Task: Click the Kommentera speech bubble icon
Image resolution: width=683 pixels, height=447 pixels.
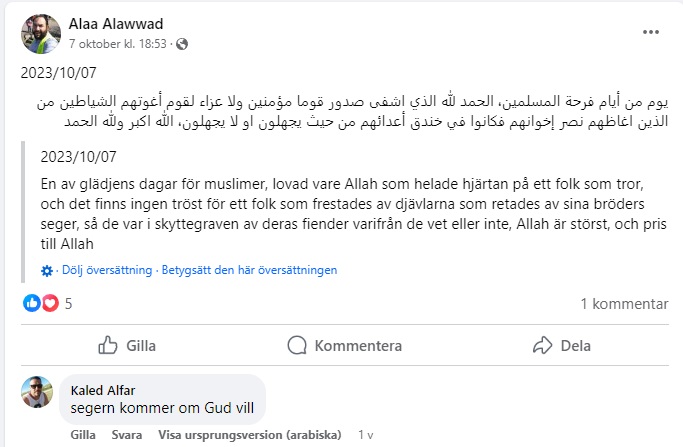Action: [297, 345]
